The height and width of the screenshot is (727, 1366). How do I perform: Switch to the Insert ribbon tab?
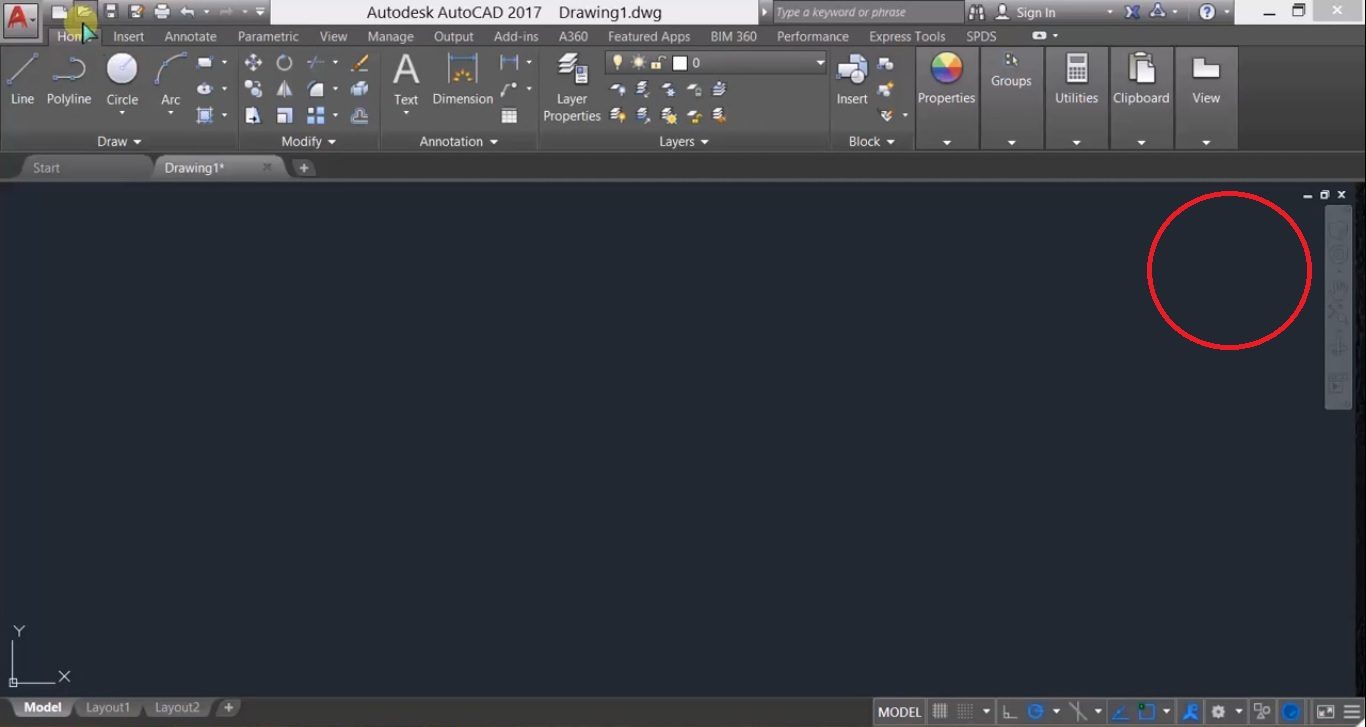(128, 36)
